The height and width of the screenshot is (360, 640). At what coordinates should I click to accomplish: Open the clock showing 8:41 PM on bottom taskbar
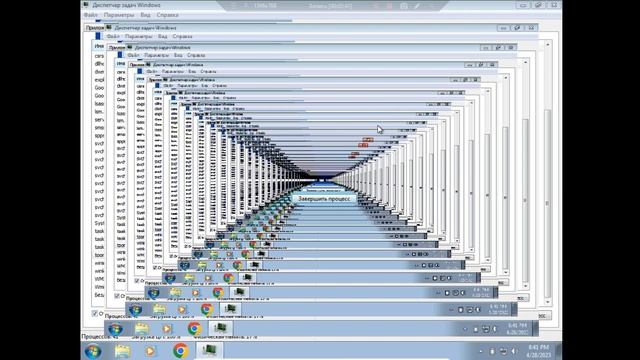[539, 351]
